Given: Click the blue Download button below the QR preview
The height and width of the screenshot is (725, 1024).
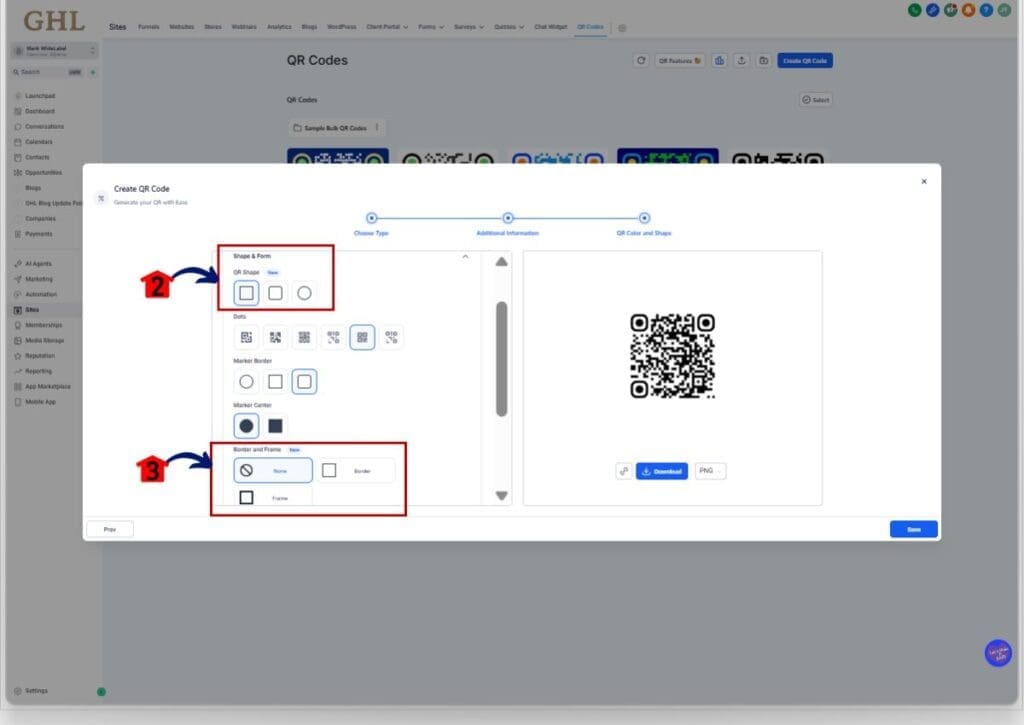Looking at the screenshot, I should pos(662,471).
